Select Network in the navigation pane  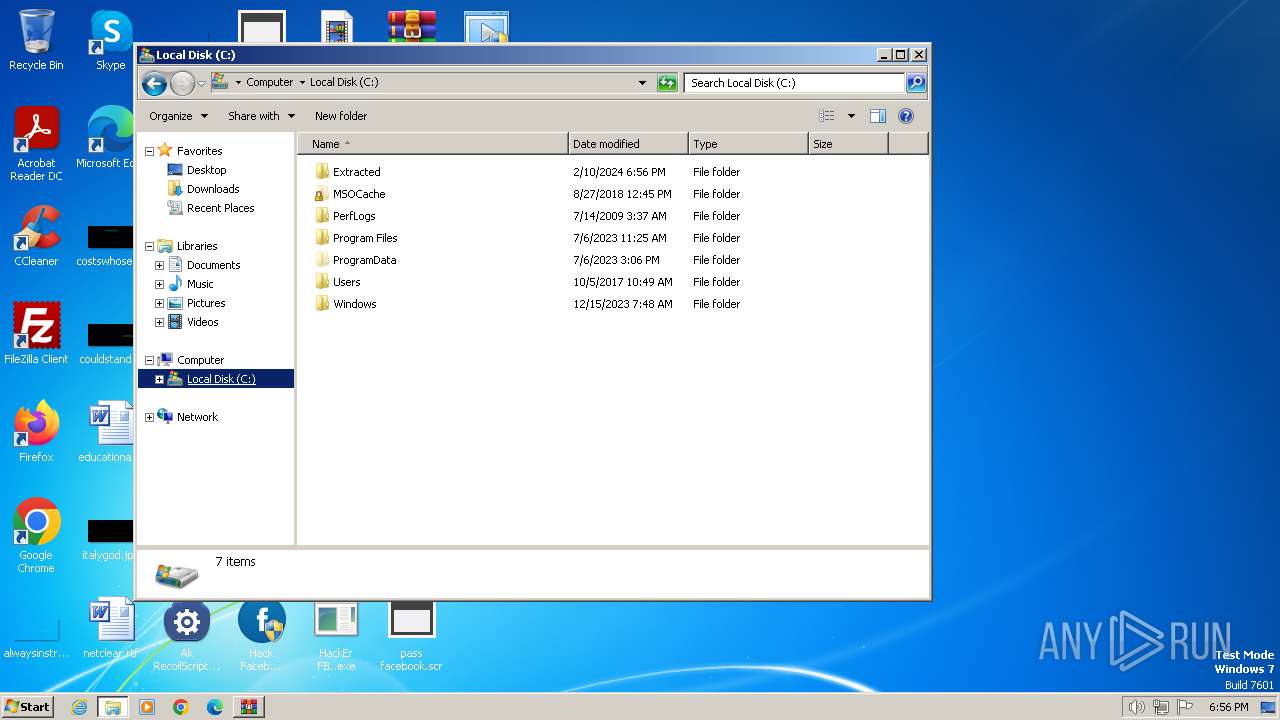[x=197, y=417]
